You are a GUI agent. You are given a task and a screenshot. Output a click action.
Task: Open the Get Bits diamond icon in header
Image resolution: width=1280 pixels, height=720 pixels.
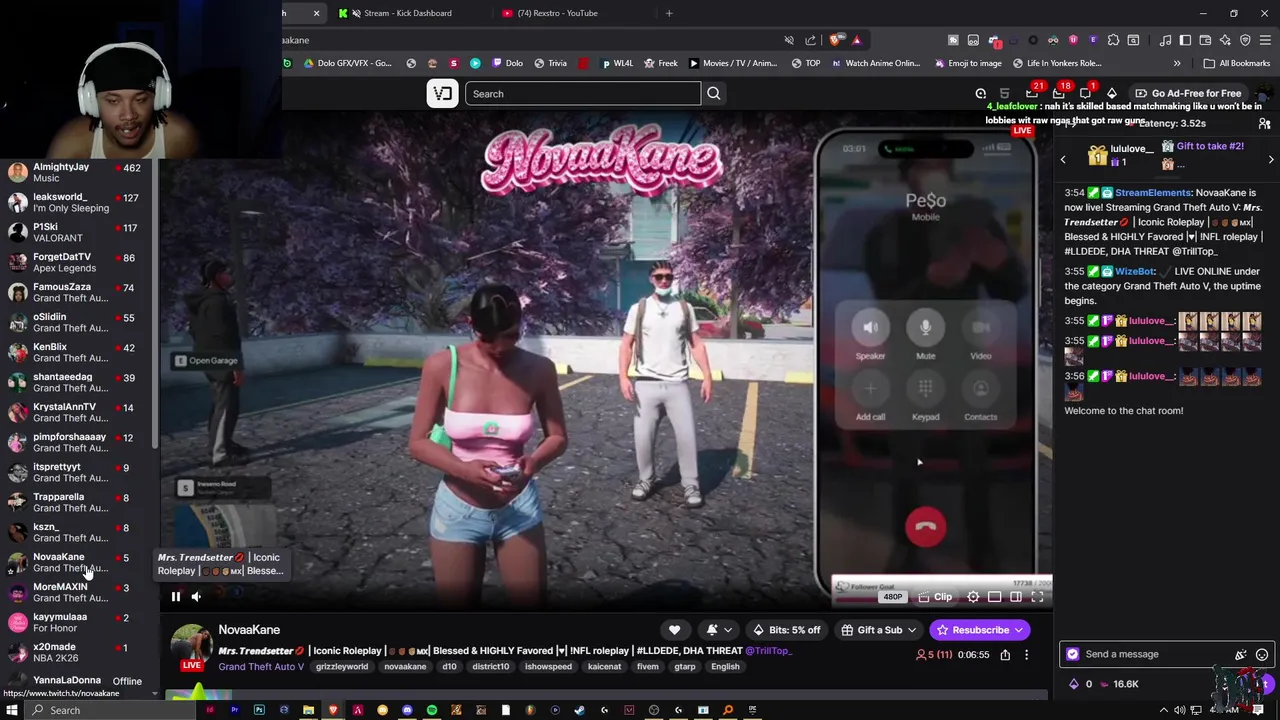coord(1112,94)
